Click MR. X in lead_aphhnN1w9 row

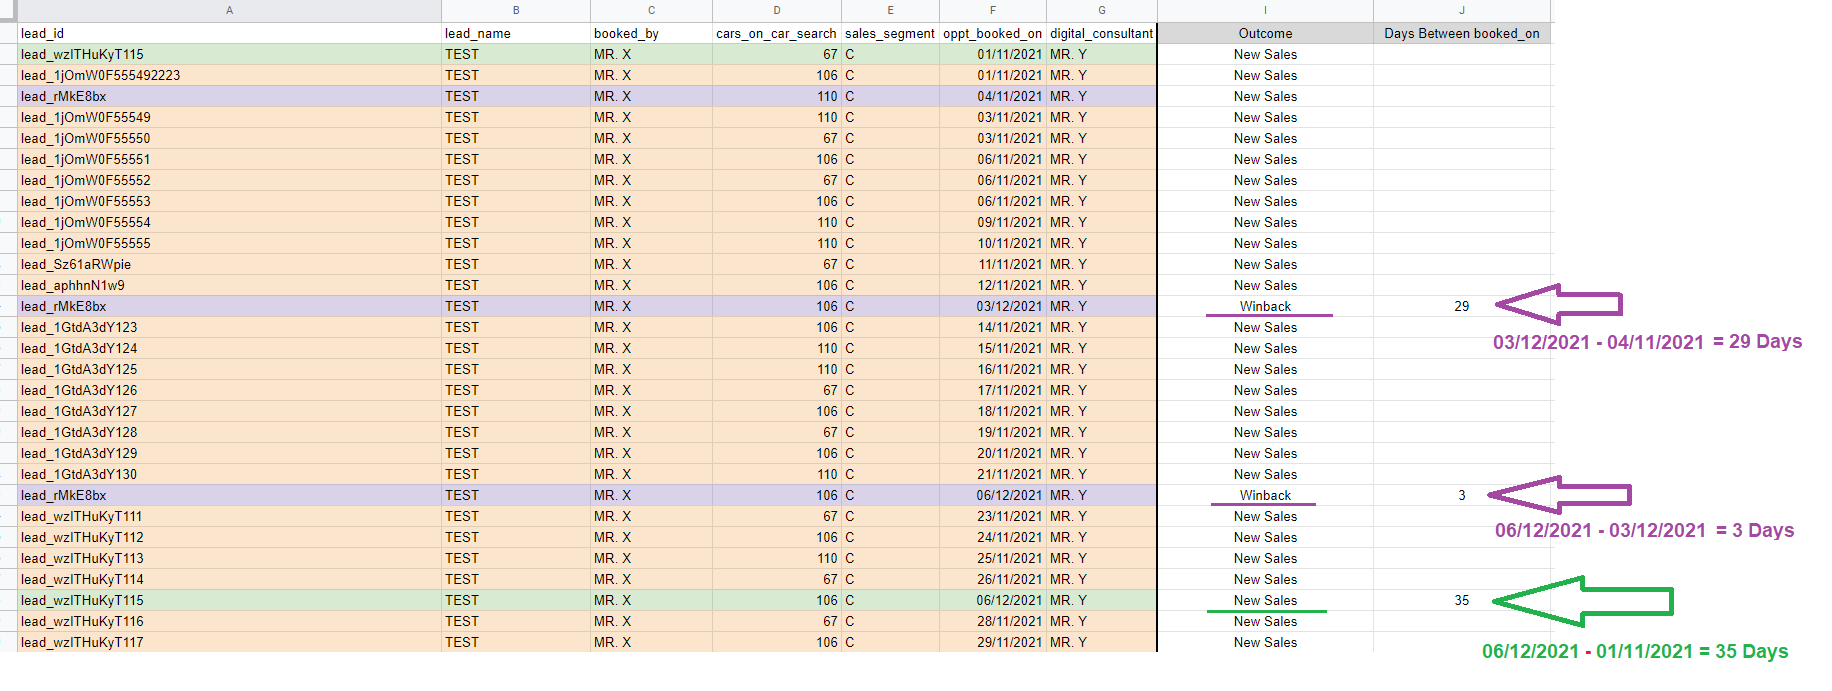(651, 285)
